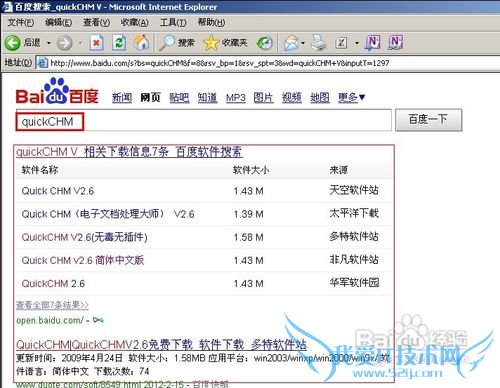Click the Mail envelope icon
This screenshot has height=388, width=500.
pos(291,43)
